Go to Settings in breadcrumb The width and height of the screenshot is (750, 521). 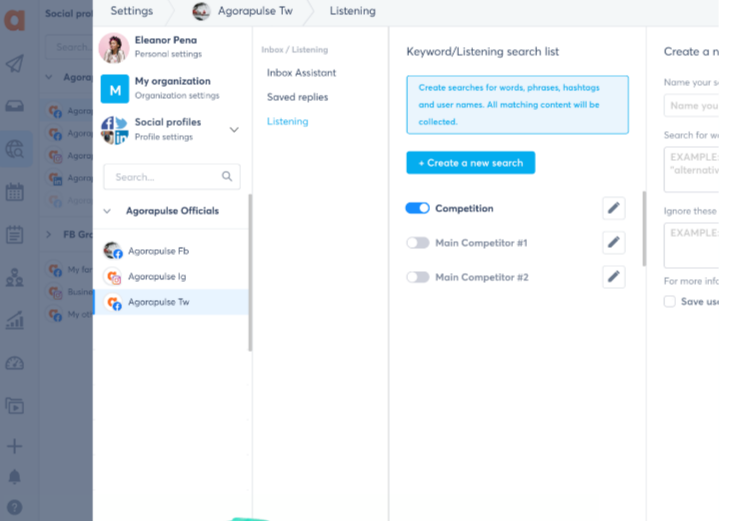[x=132, y=11]
